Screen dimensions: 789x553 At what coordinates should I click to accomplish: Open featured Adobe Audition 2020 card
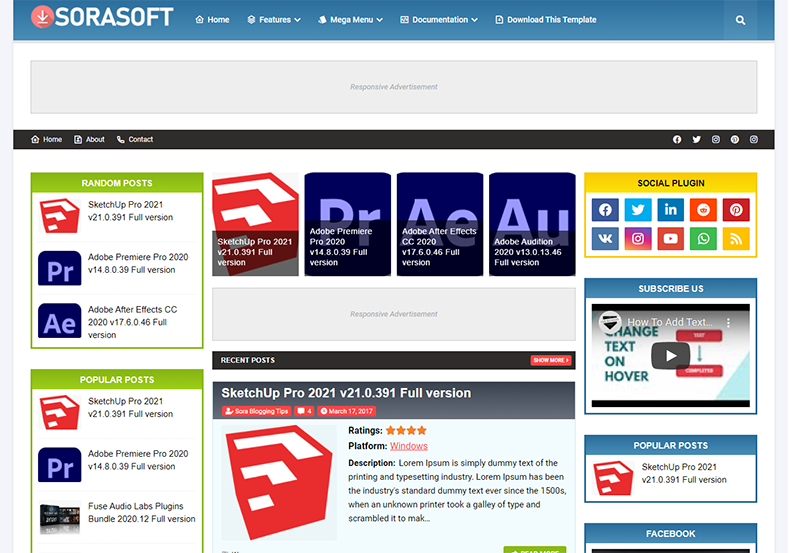click(x=532, y=224)
